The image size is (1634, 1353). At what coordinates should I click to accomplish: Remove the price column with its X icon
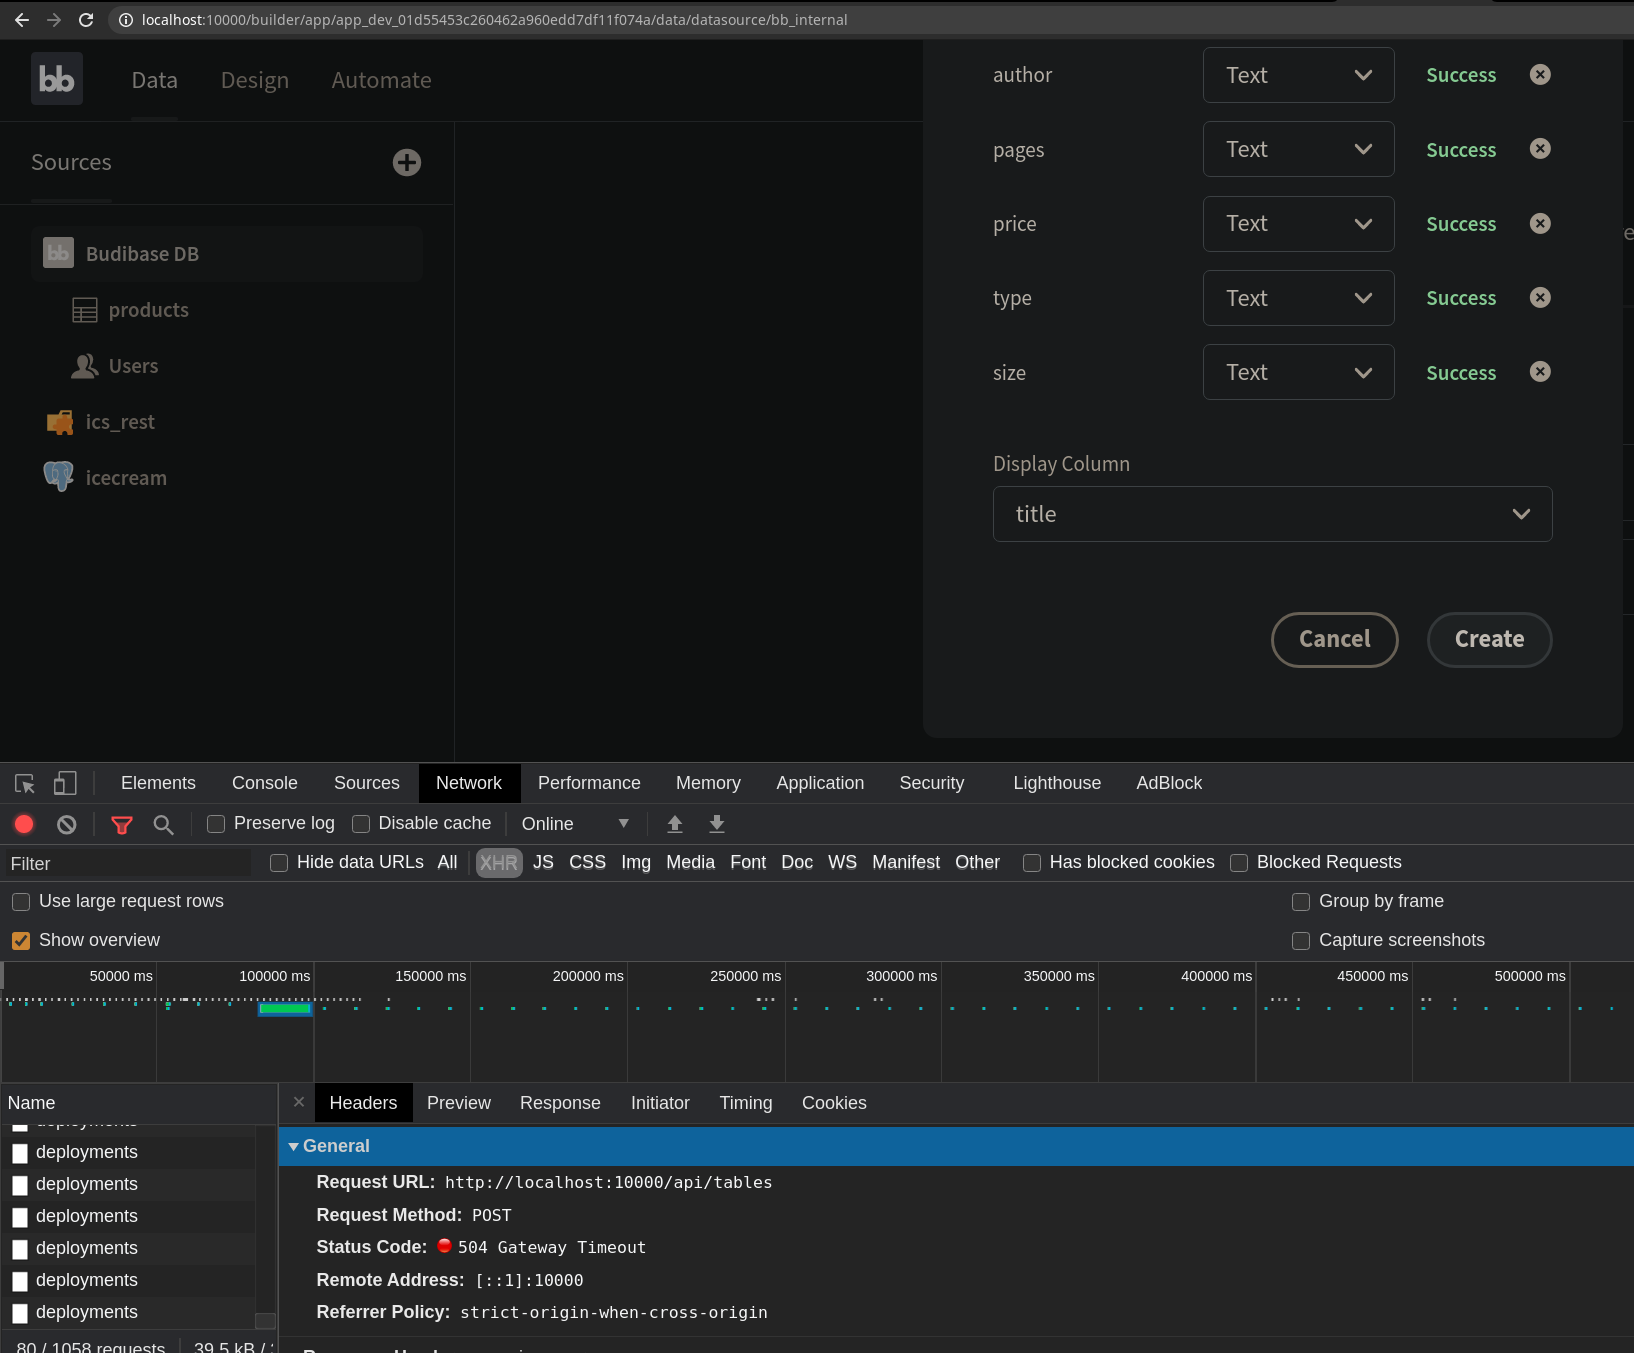[1540, 223]
